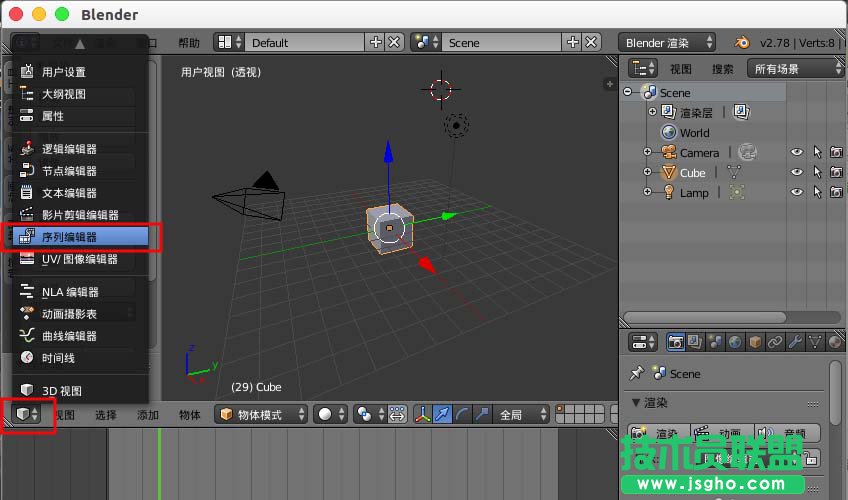Image resolution: width=848 pixels, height=500 pixels.
Task: Toggle Cube selectability arrow
Action: click(817, 172)
